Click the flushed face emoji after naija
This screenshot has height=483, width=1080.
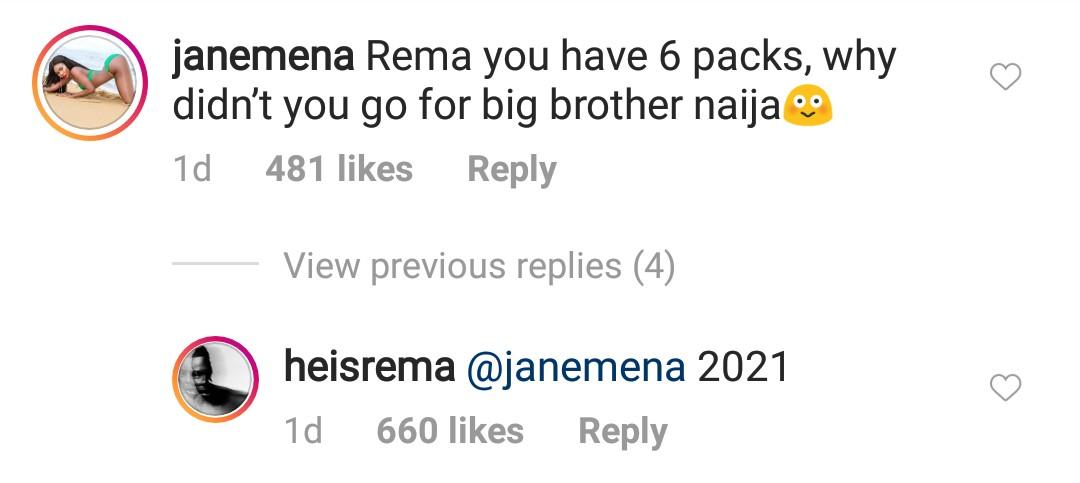click(x=808, y=108)
